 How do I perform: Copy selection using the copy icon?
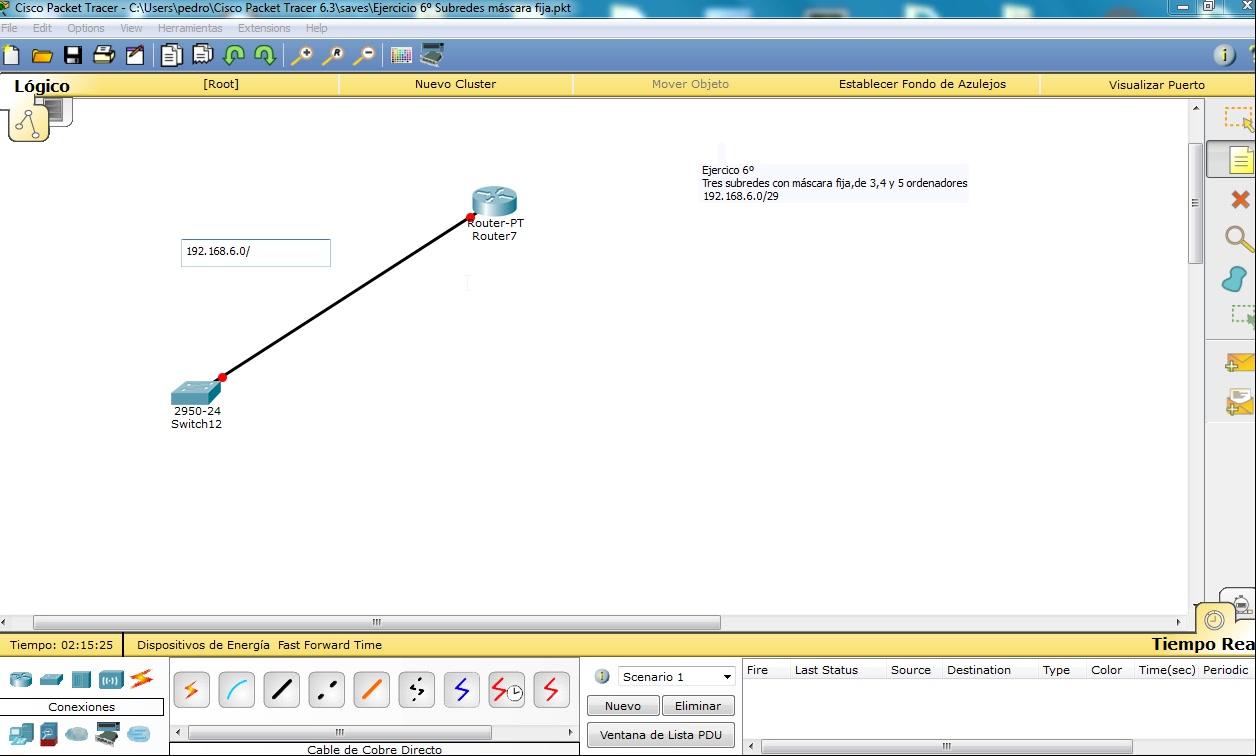[x=172, y=55]
